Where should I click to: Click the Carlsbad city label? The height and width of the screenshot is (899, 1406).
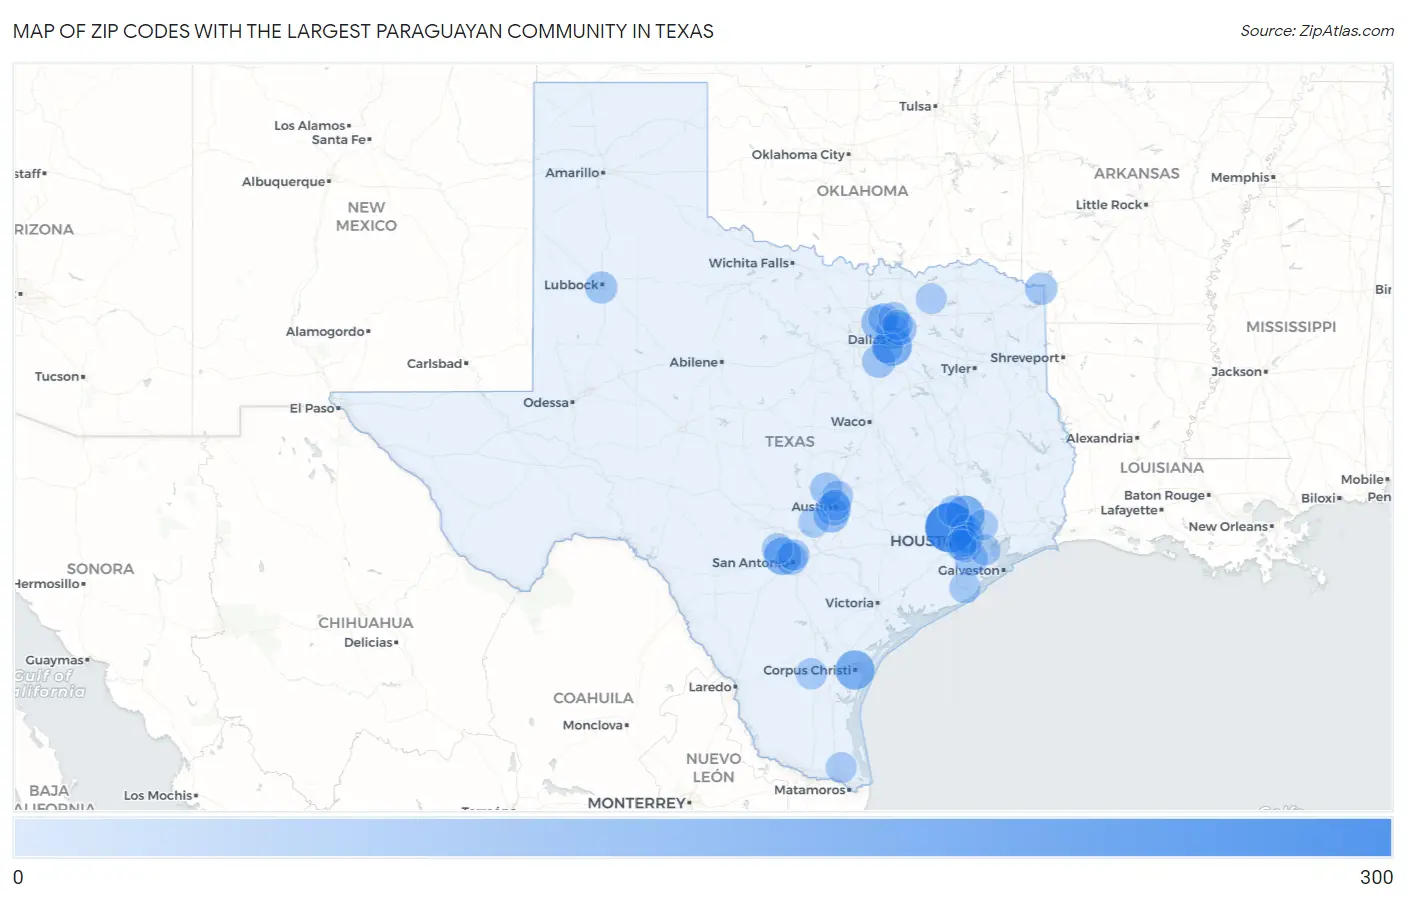(x=437, y=364)
